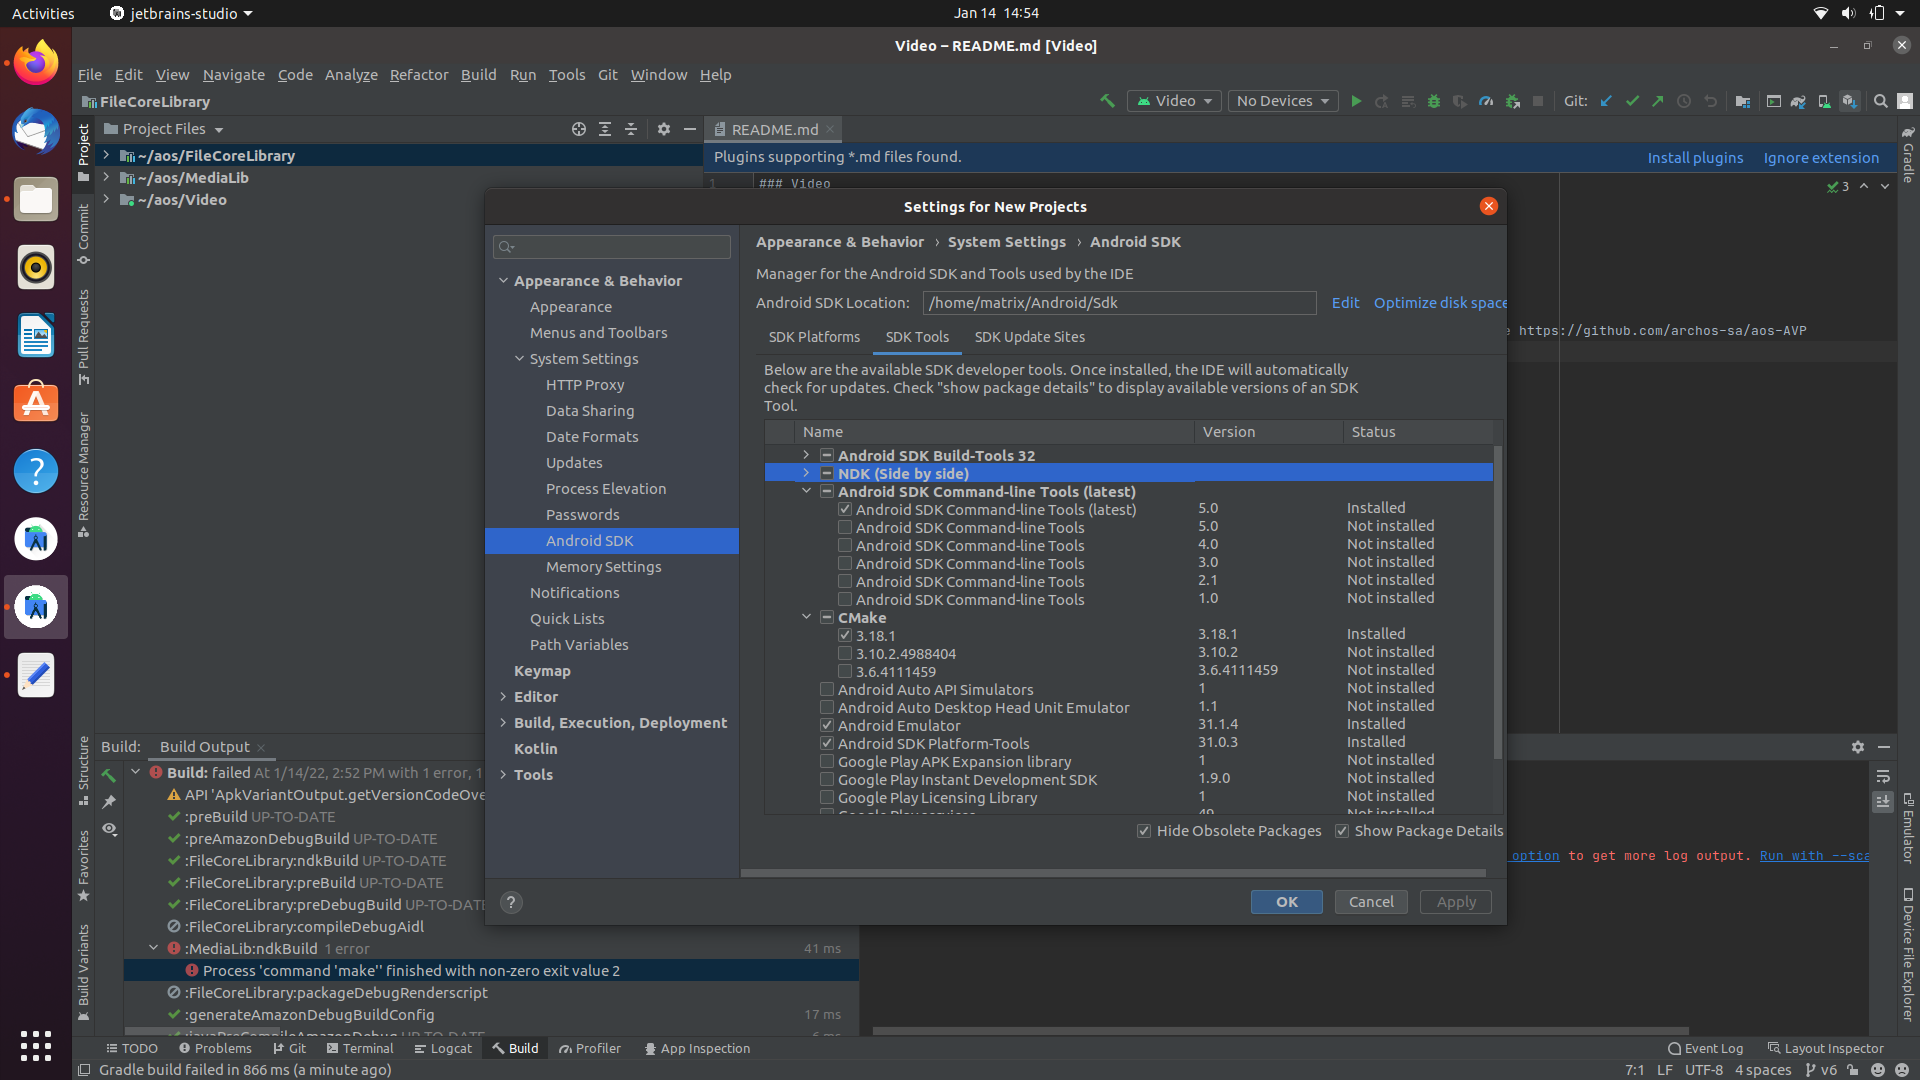Open Search Everywhere with the magnifier icon
This screenshot has height=1080, width=1920.
1880,101
